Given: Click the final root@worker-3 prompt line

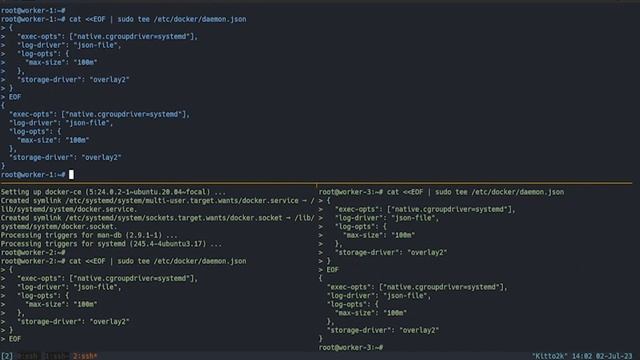Looking at the screenshot, I should click(x=351, y=347).
